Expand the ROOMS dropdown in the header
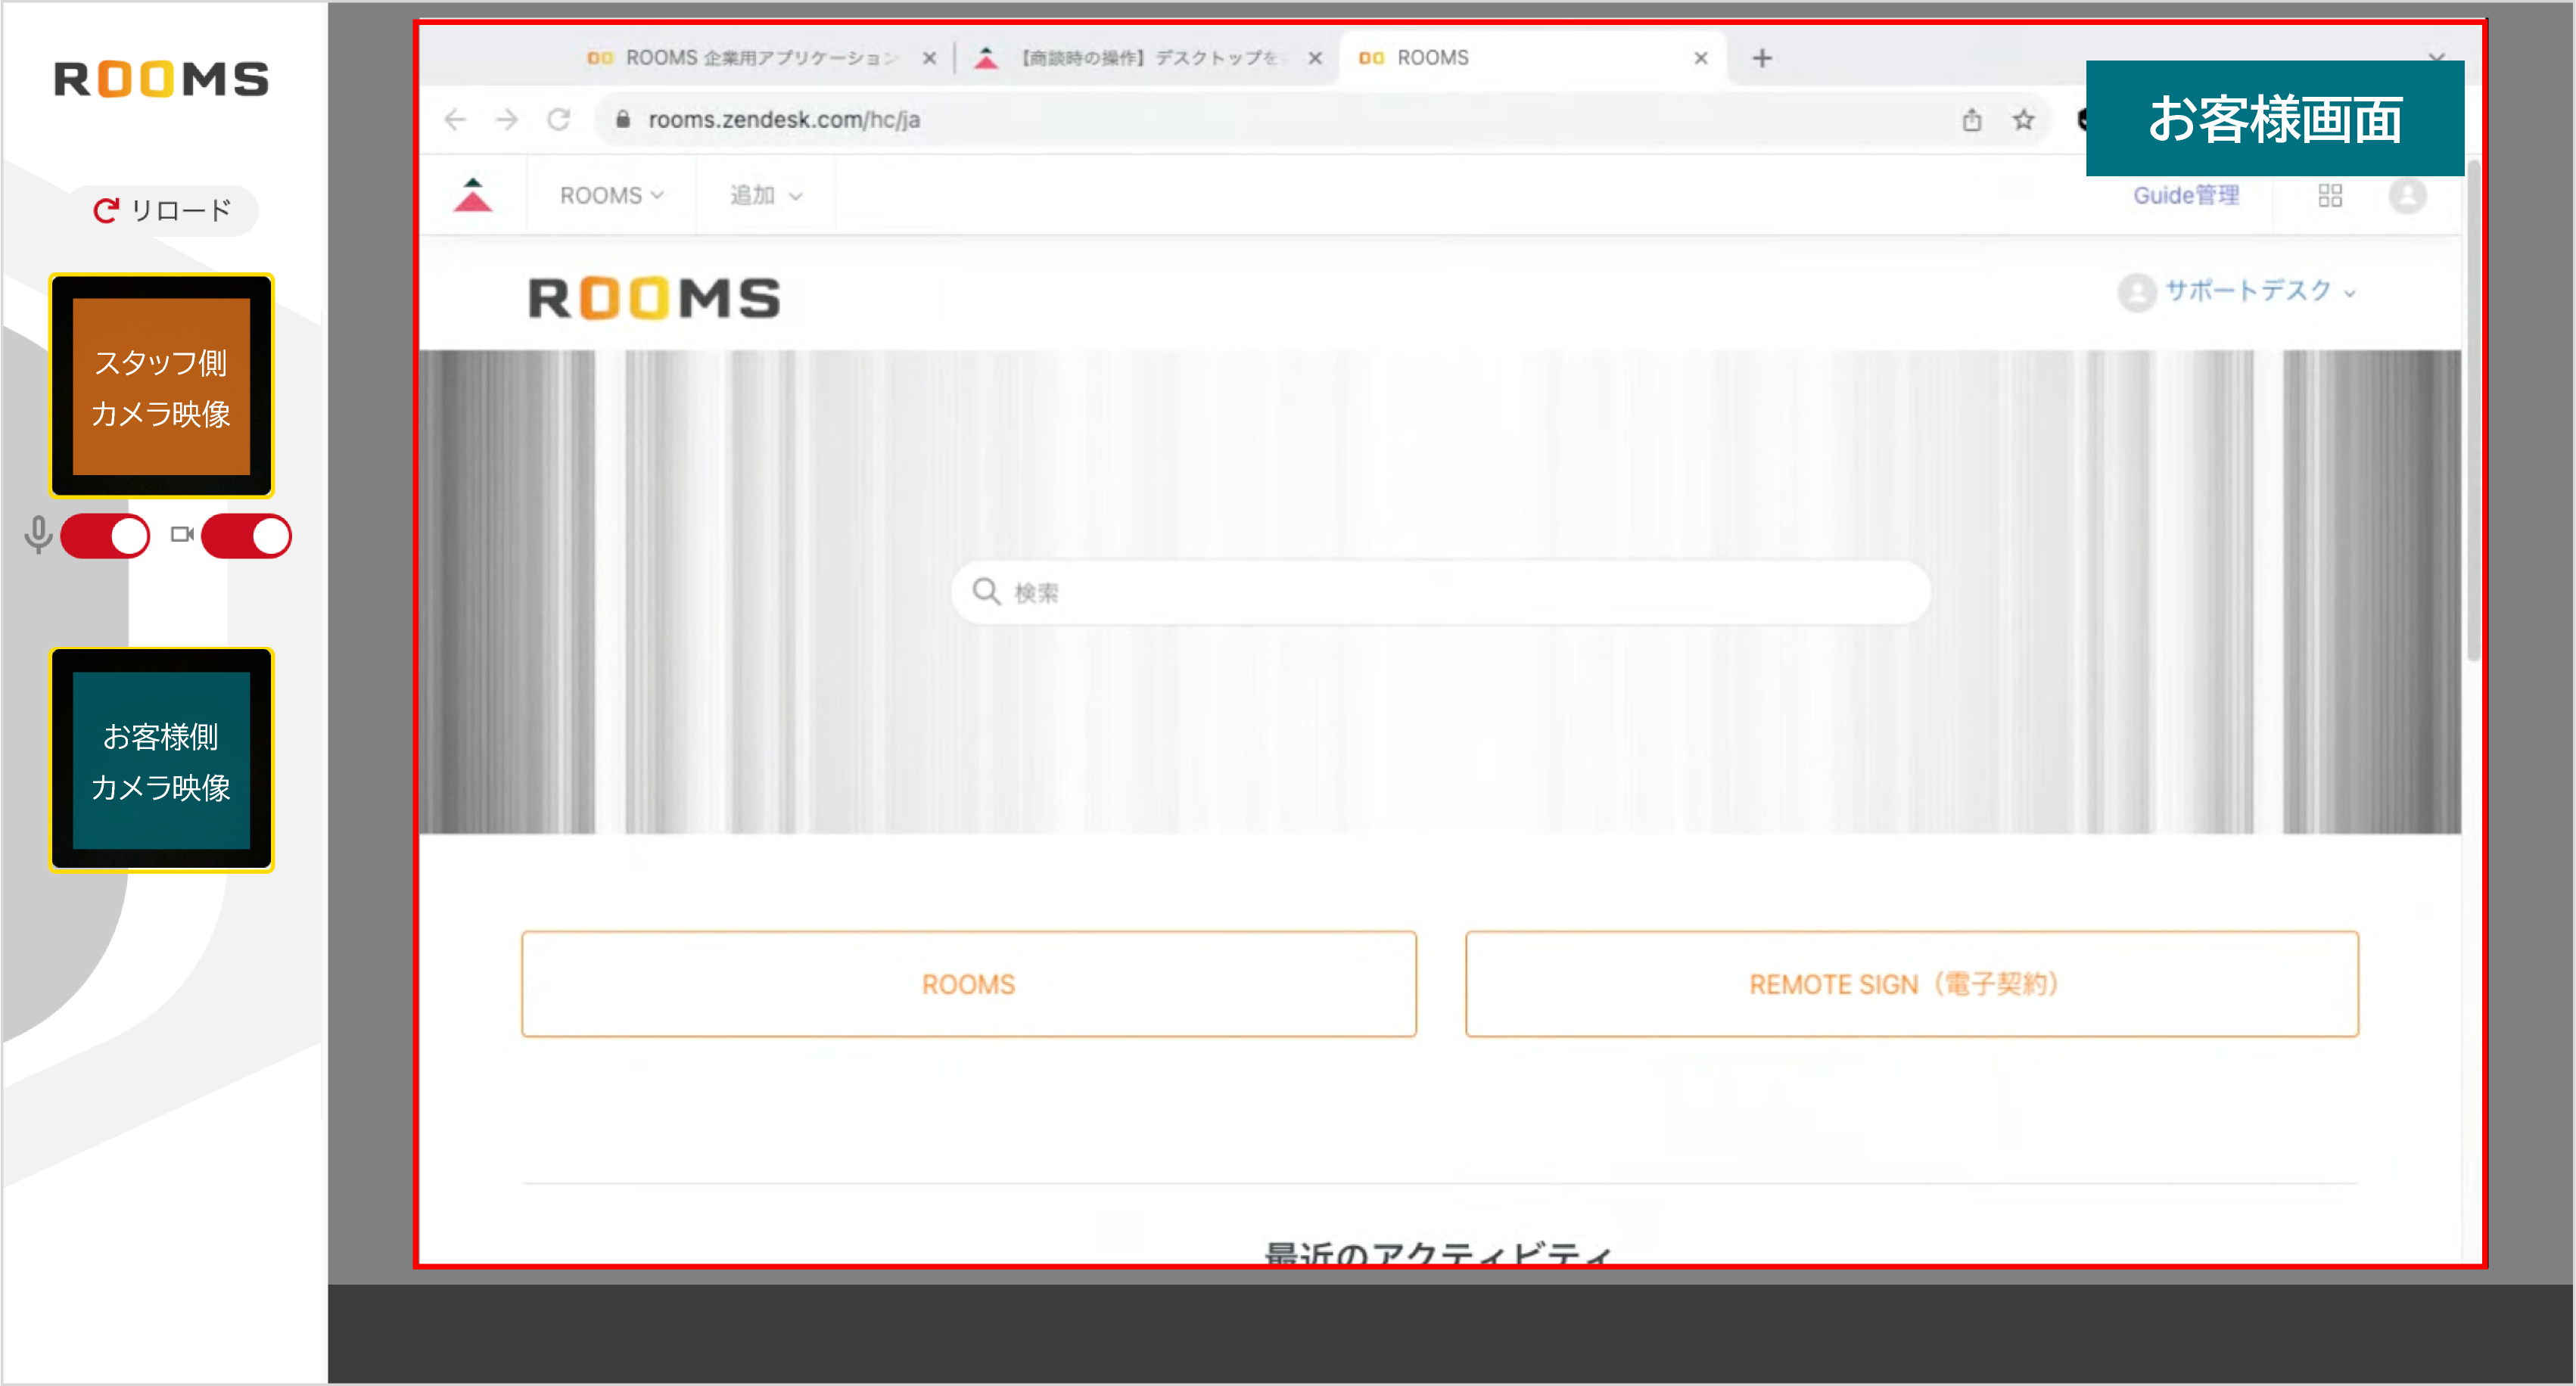2576x1386 pixels. coord(611,195)
